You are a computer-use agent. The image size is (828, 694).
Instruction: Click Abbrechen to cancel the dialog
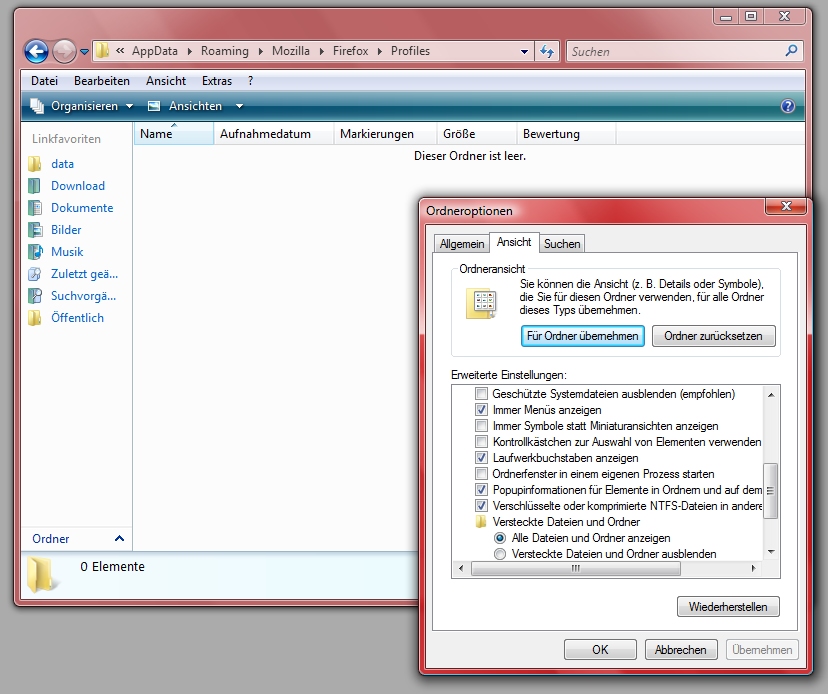tap(681, 650)
